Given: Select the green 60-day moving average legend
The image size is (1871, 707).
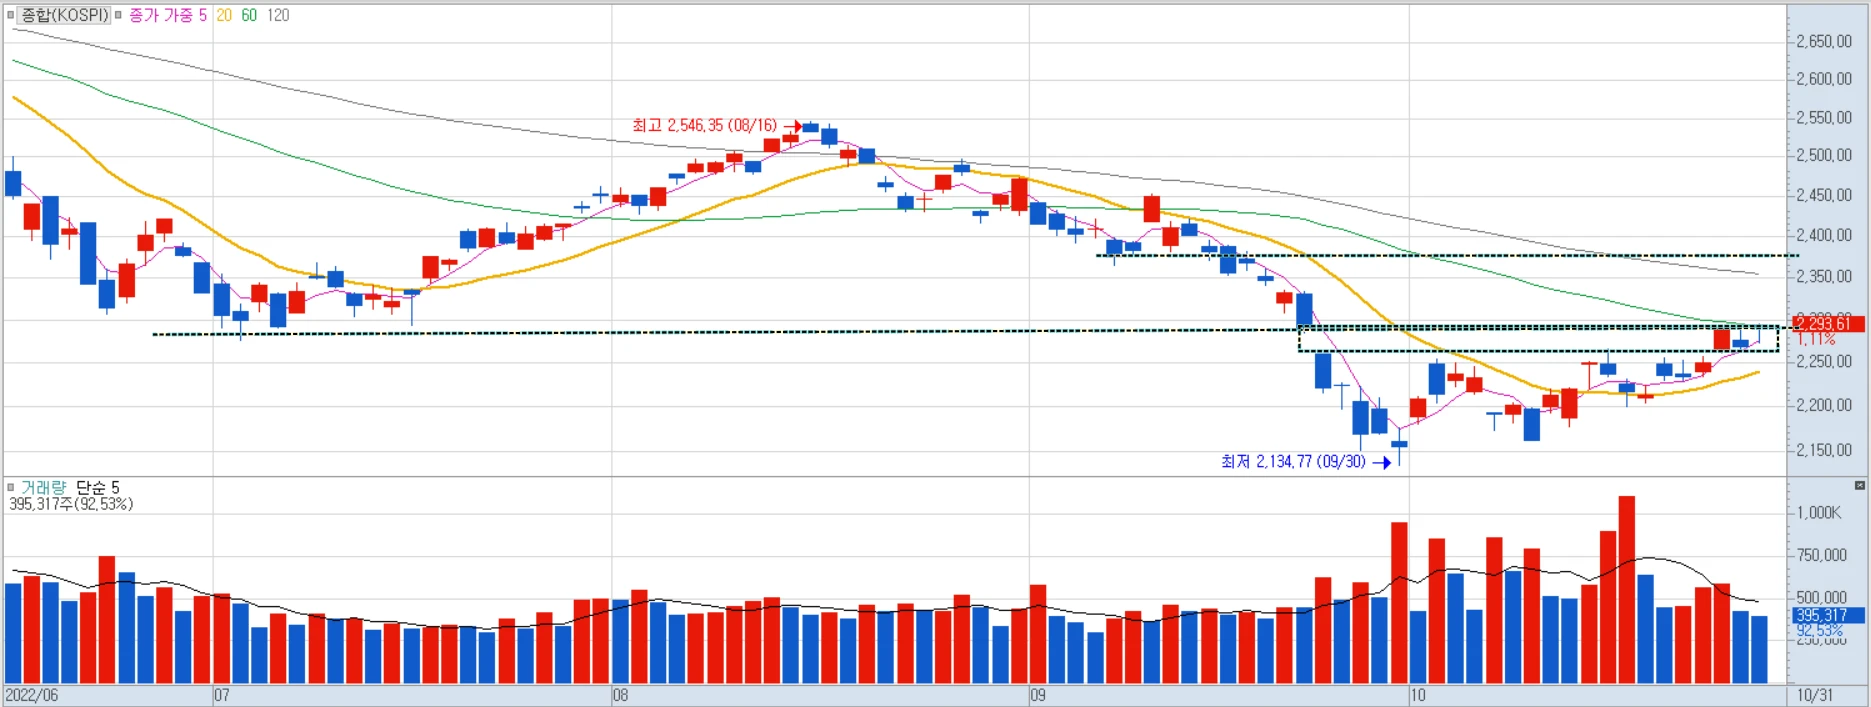Looking at the screenshot, I should point(249,15).
